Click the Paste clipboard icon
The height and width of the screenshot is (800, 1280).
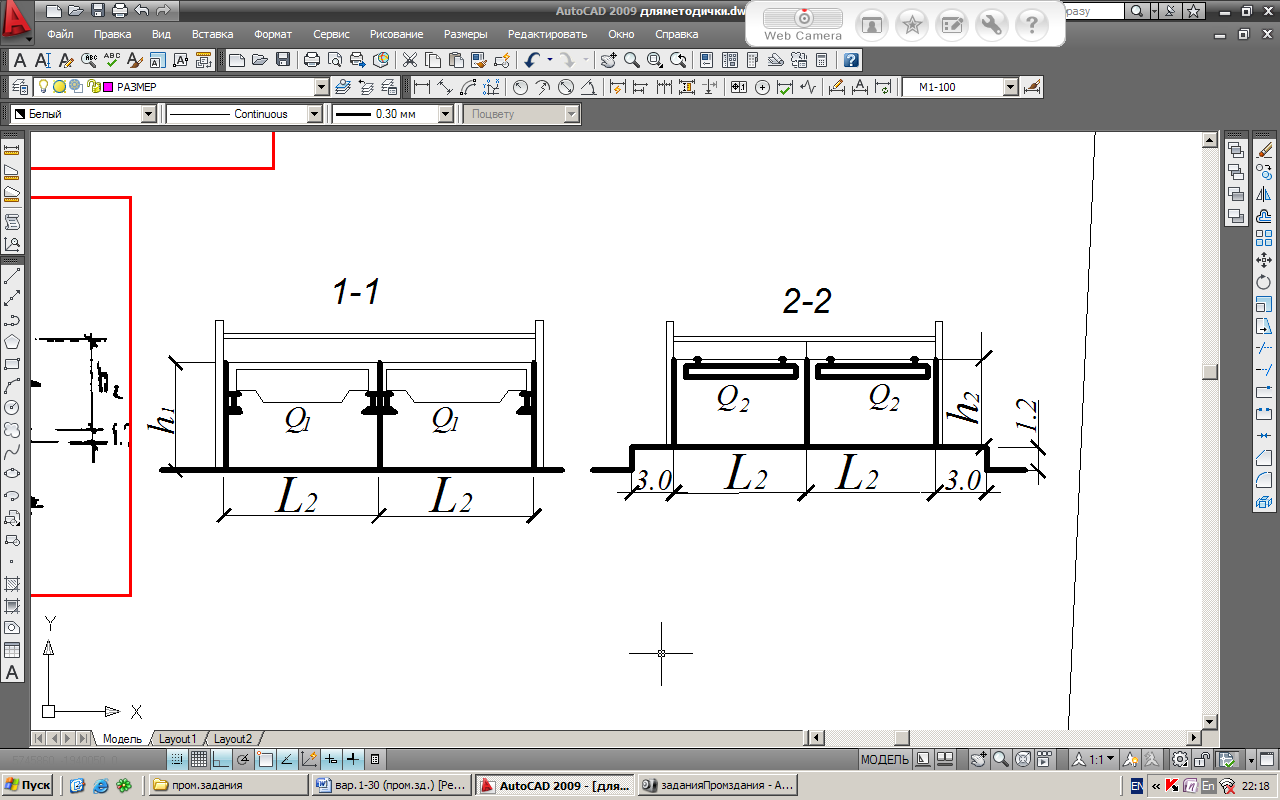pos(455,60)
